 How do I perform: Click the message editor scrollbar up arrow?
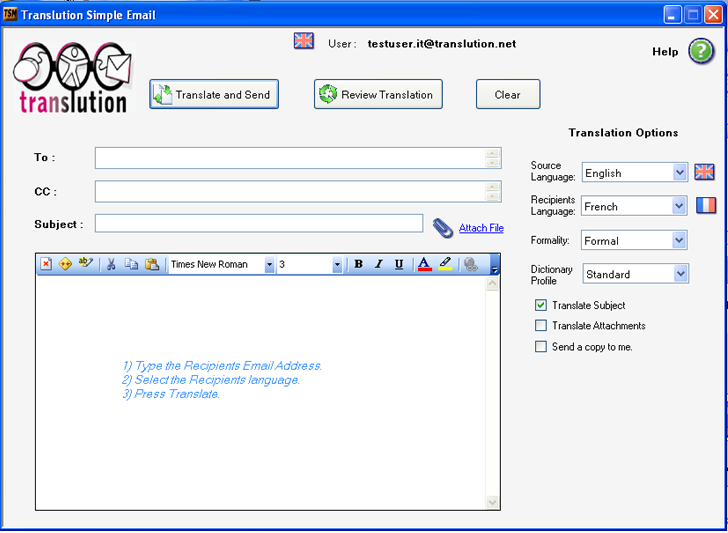tap(492, 284)
